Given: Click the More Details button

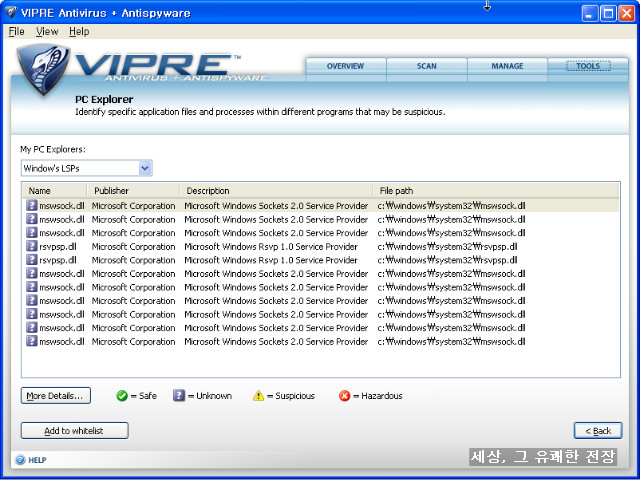Looking at the screenshot, I should [x=56, y=396].
